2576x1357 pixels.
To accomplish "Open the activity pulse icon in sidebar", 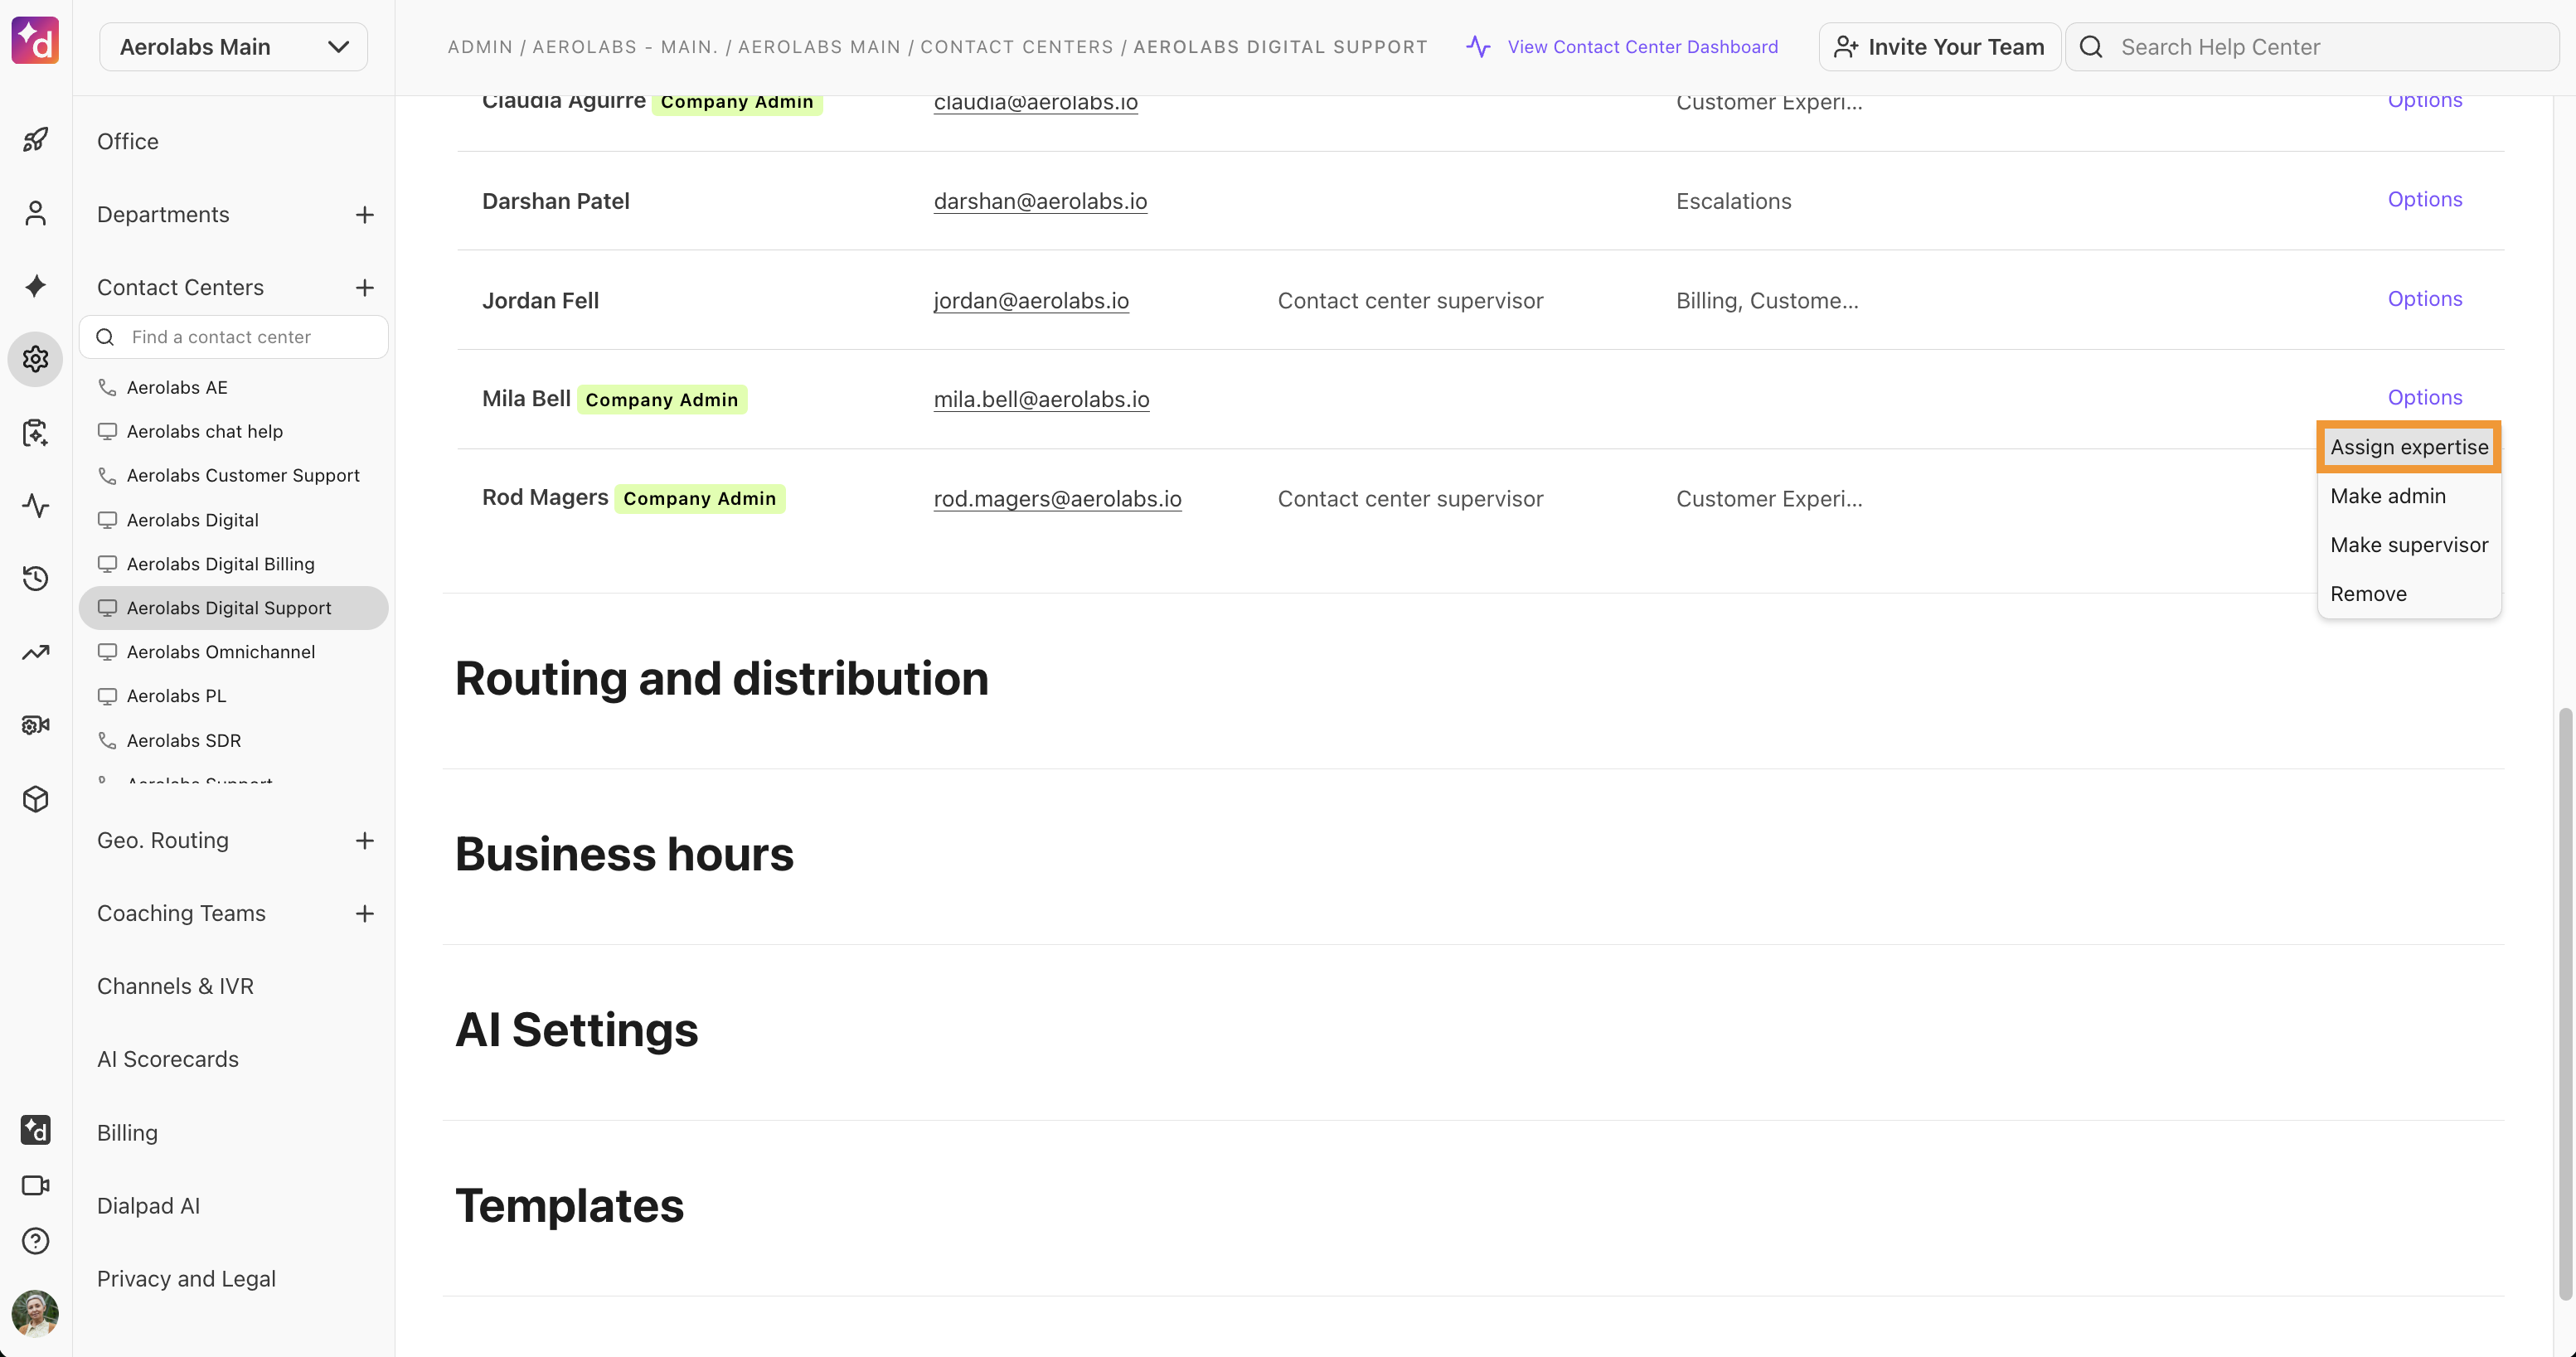I will [35, 505].
